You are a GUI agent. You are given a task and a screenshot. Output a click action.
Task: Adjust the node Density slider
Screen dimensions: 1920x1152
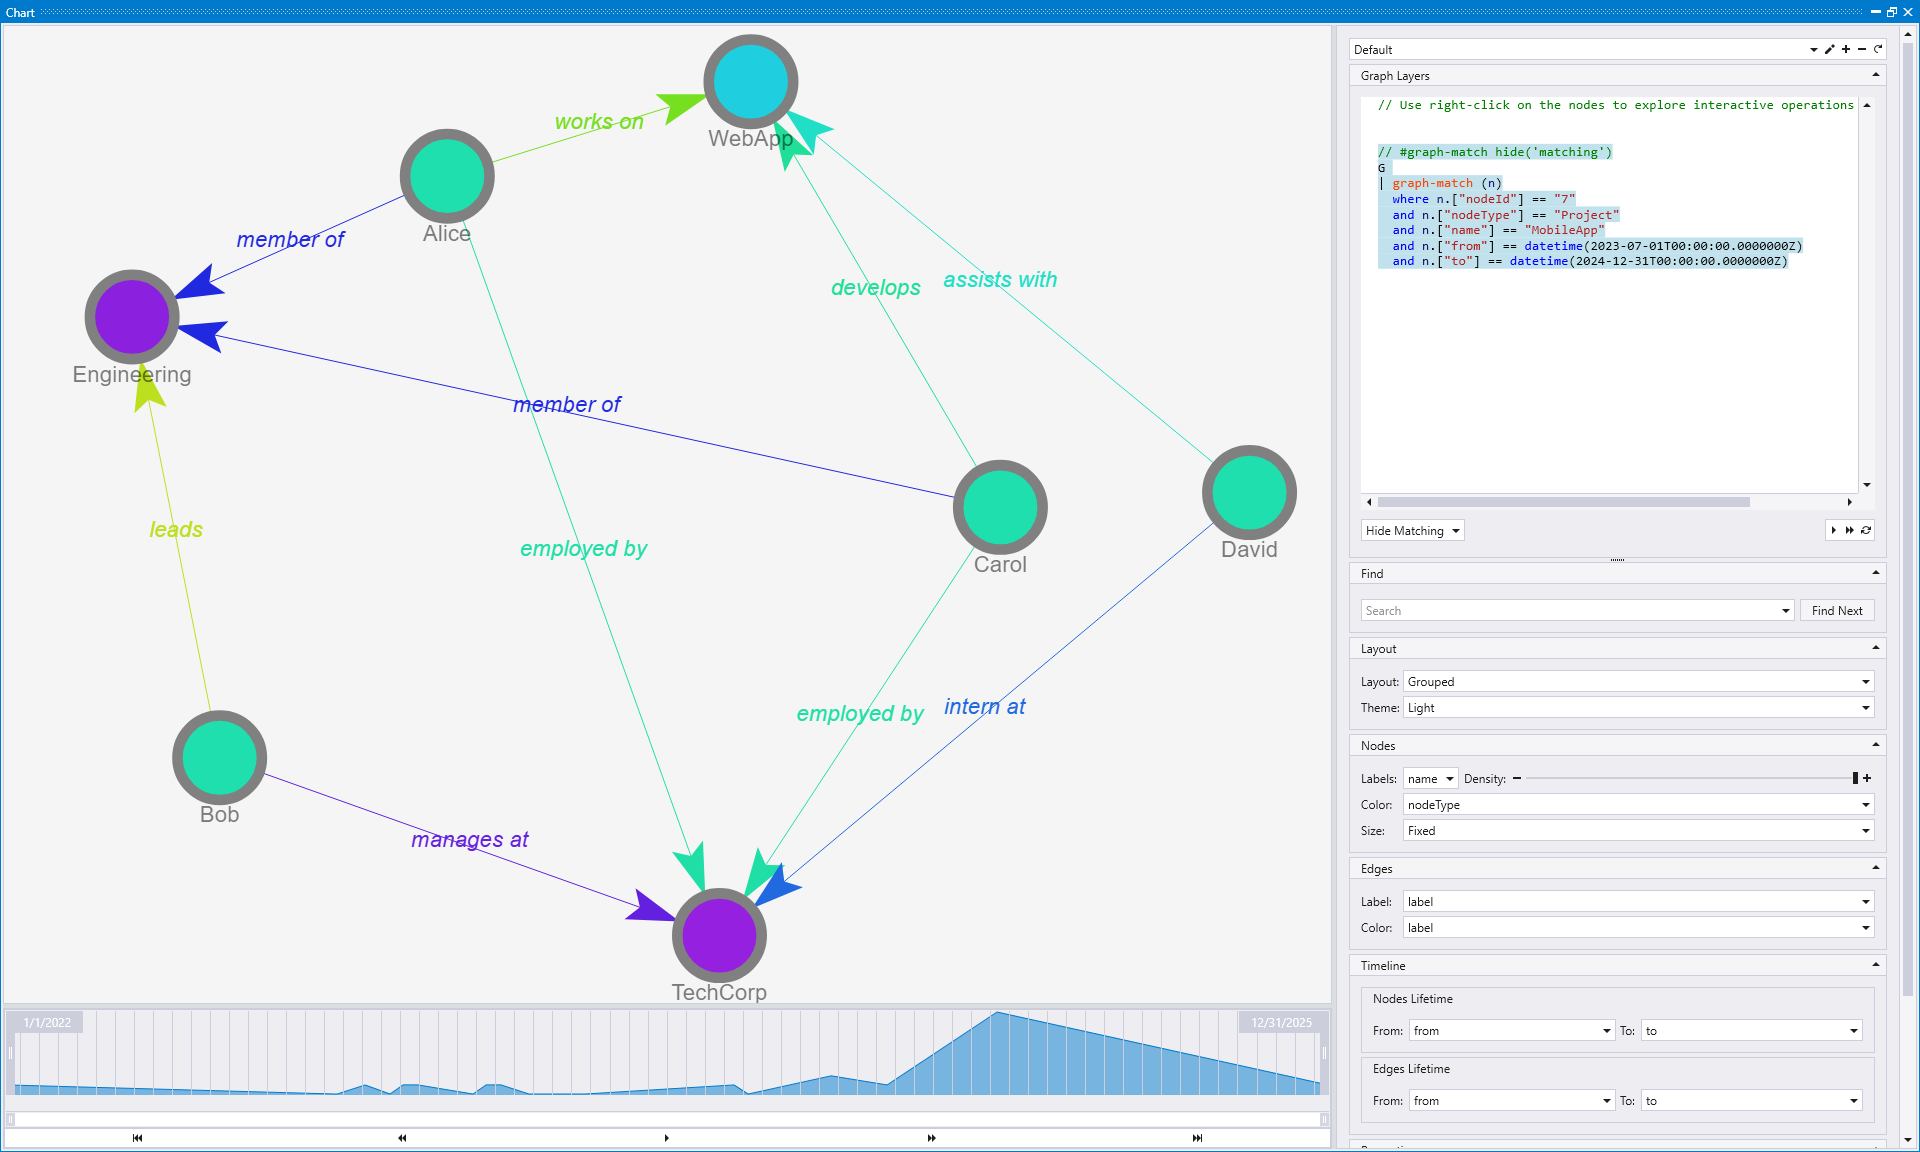[x=1690, y=778]
